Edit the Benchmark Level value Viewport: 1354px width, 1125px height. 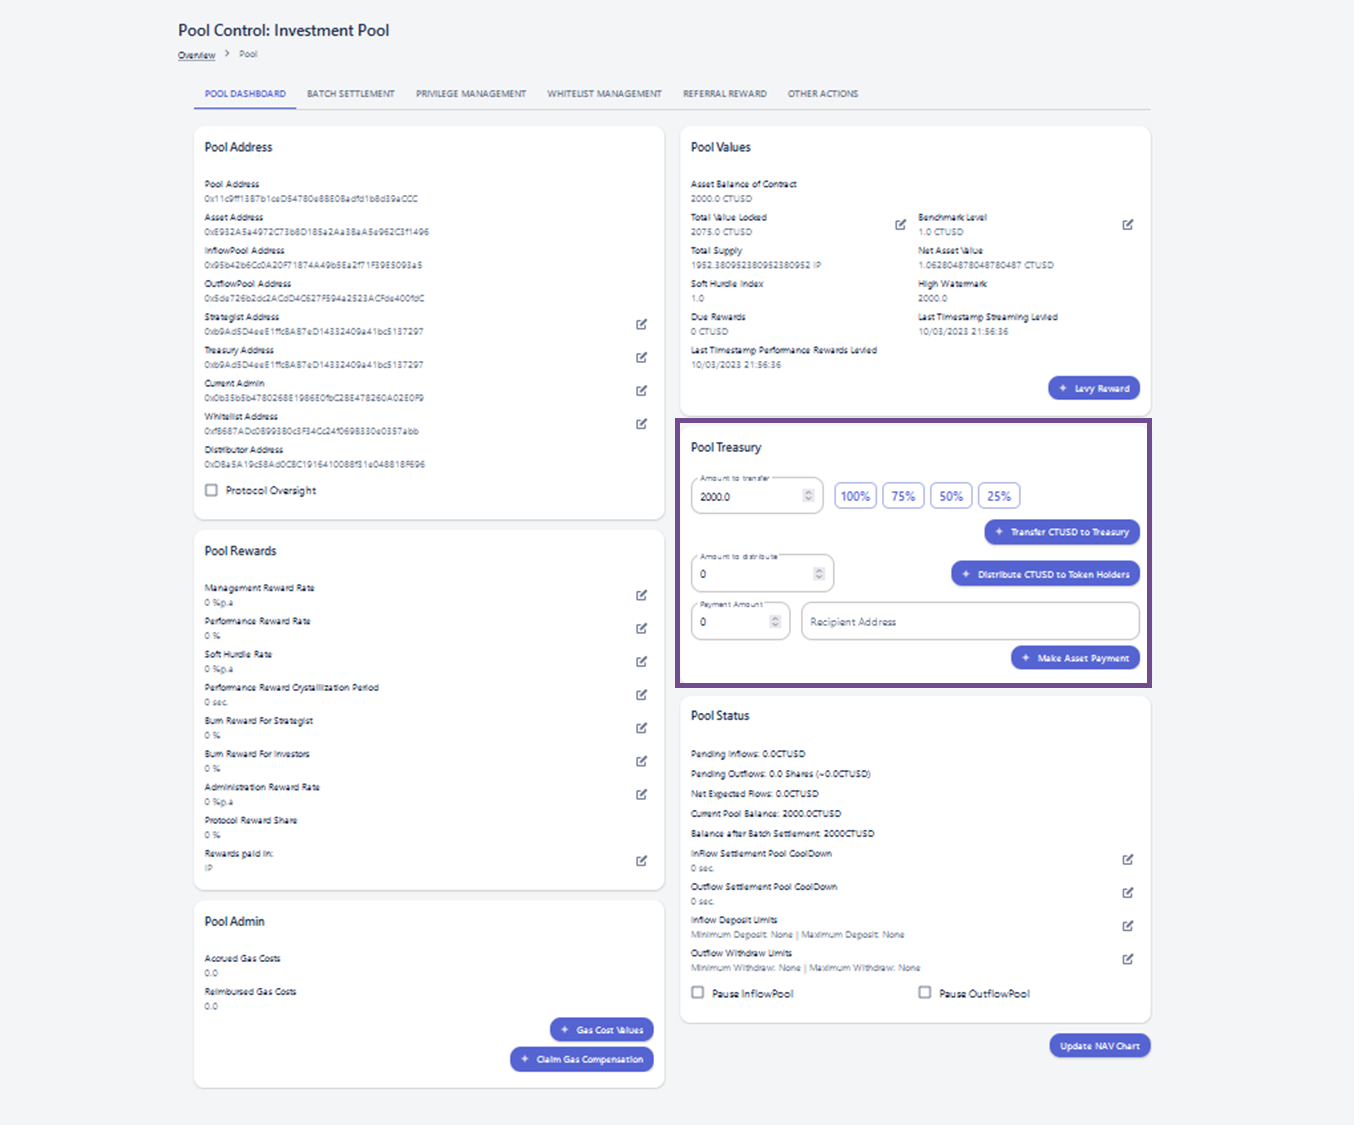click(x=1127, y=224)
